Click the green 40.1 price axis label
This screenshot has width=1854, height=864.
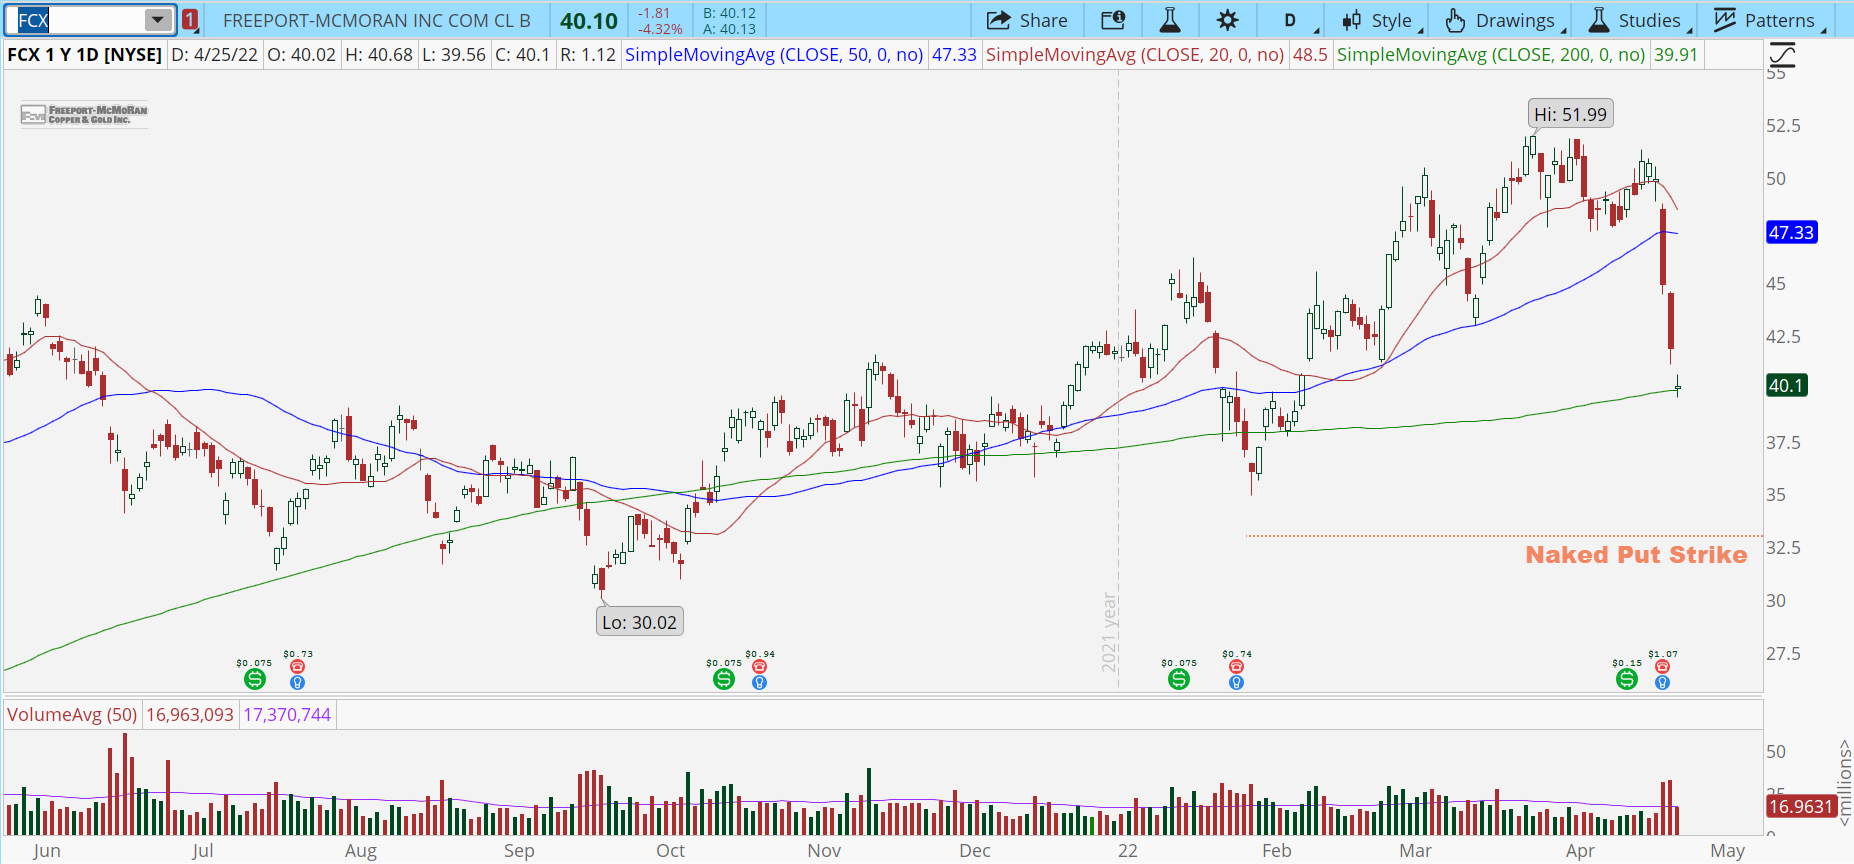coord(1786,386)
